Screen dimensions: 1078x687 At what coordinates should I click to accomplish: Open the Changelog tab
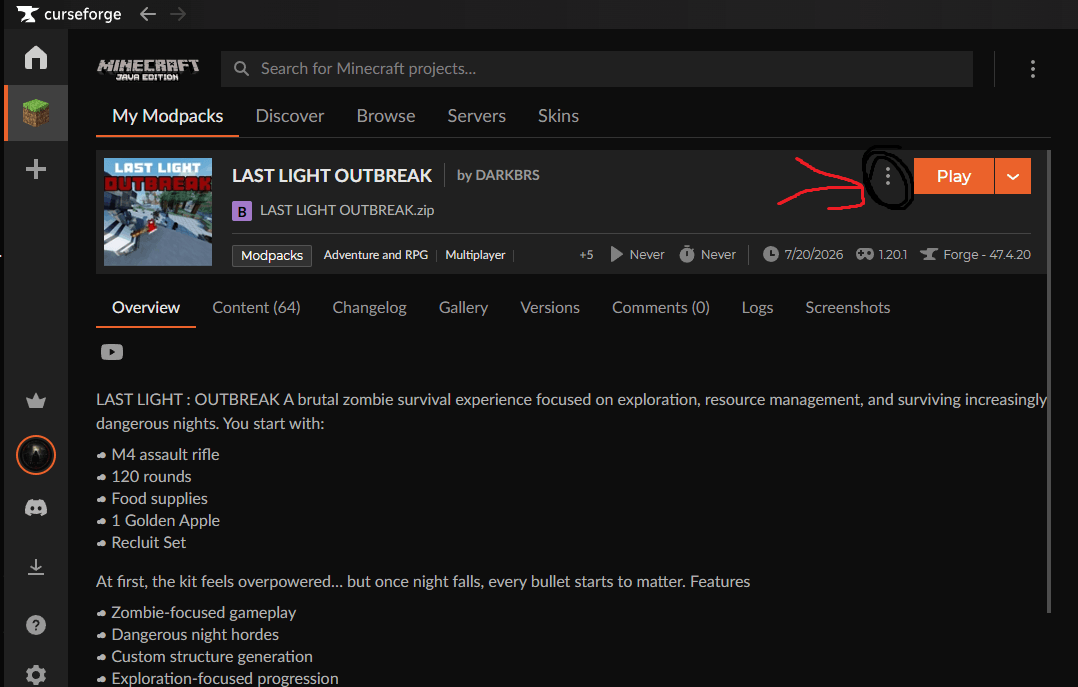click(x=369, y=308)
